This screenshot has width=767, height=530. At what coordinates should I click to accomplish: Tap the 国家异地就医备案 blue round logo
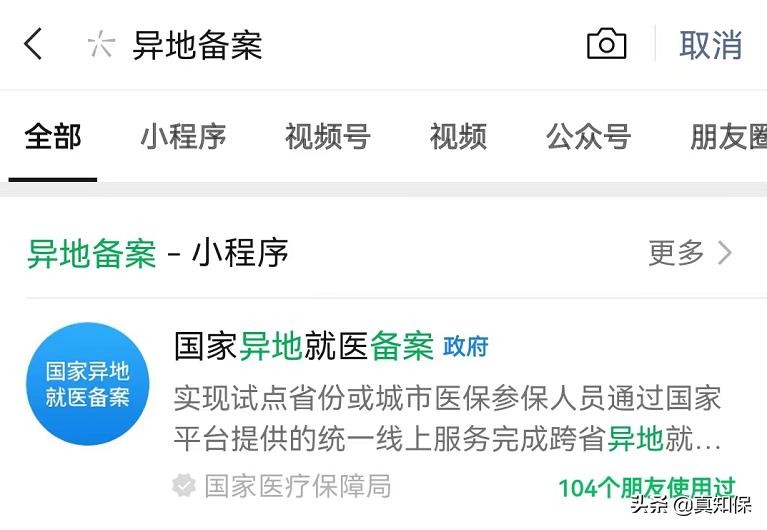pyautogui.click(x=88, y=384)
